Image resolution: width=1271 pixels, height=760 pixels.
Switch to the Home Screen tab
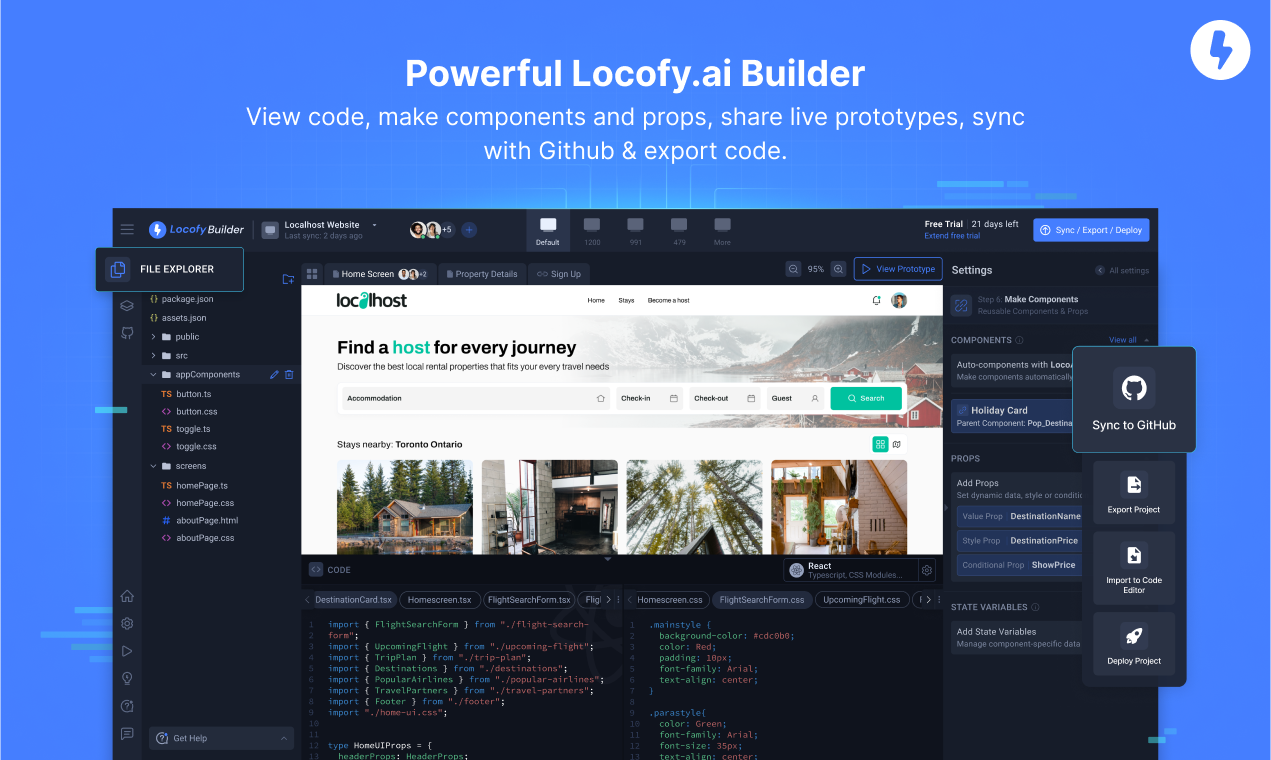[x=380, y=274]
